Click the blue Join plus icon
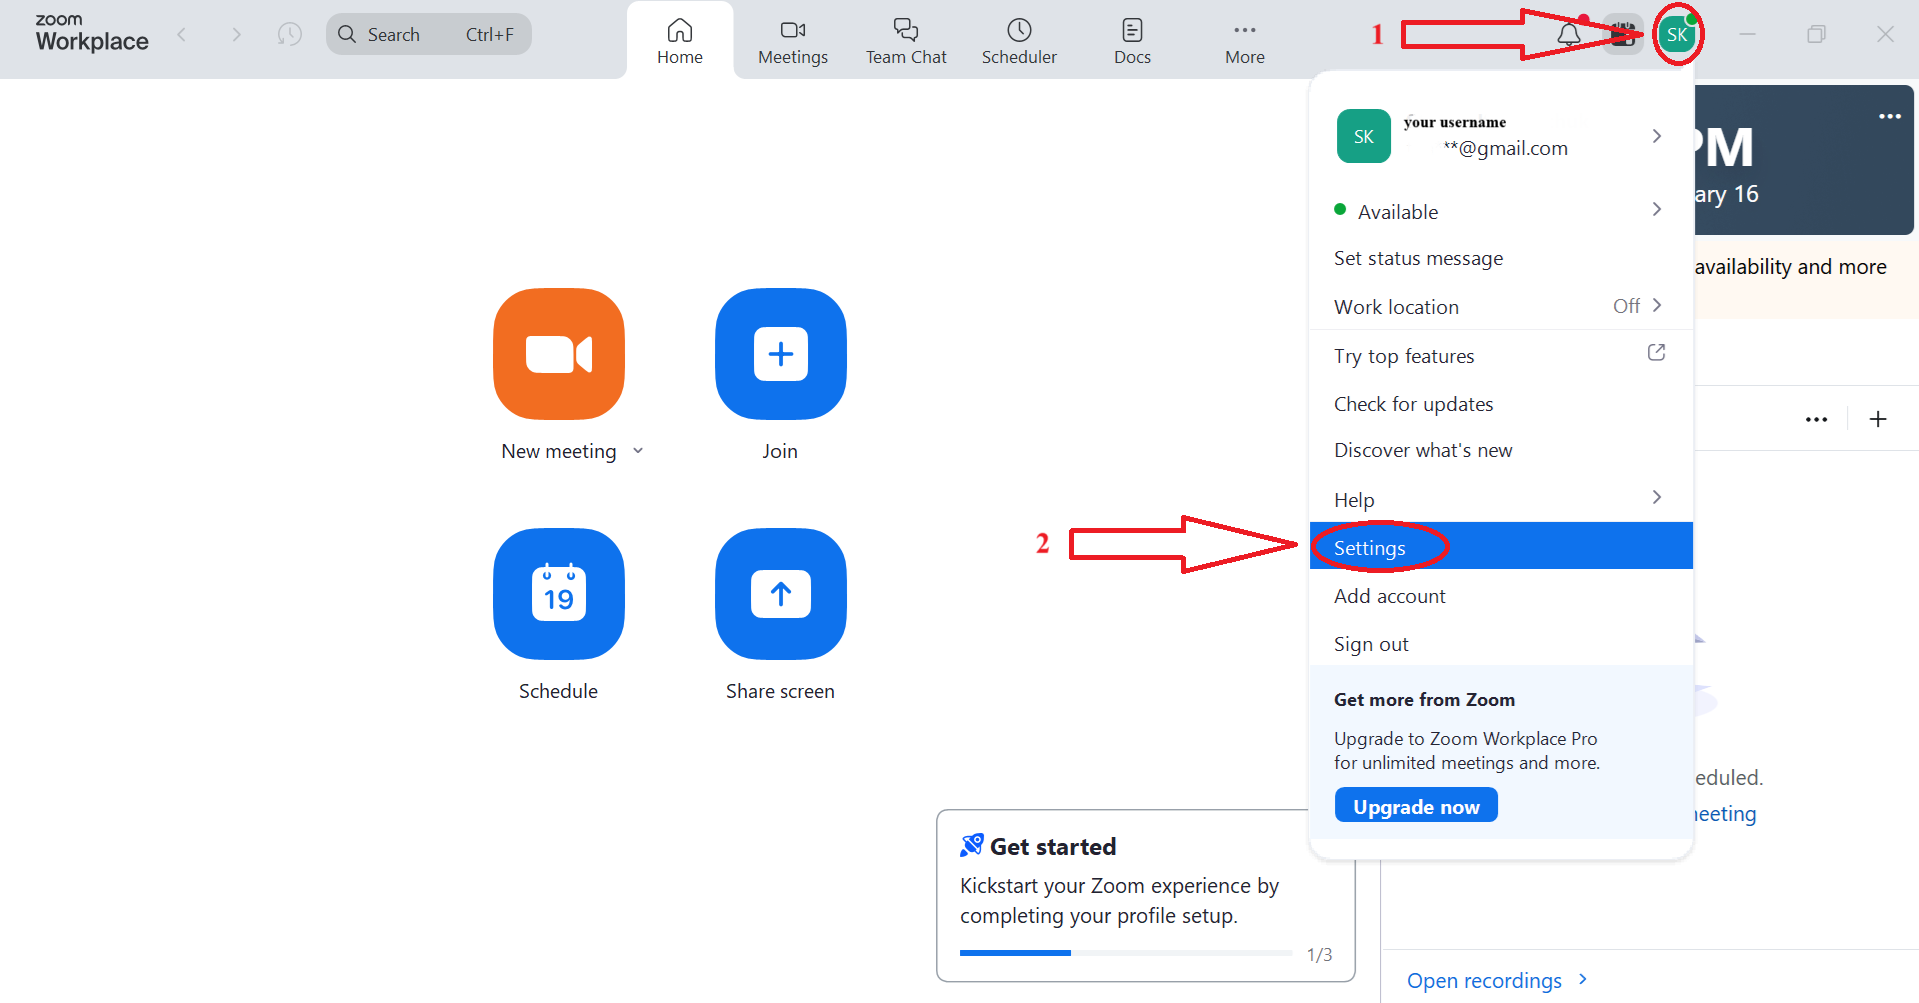This screenshot has width=1919, height=1003. click(x=780, y=354)
